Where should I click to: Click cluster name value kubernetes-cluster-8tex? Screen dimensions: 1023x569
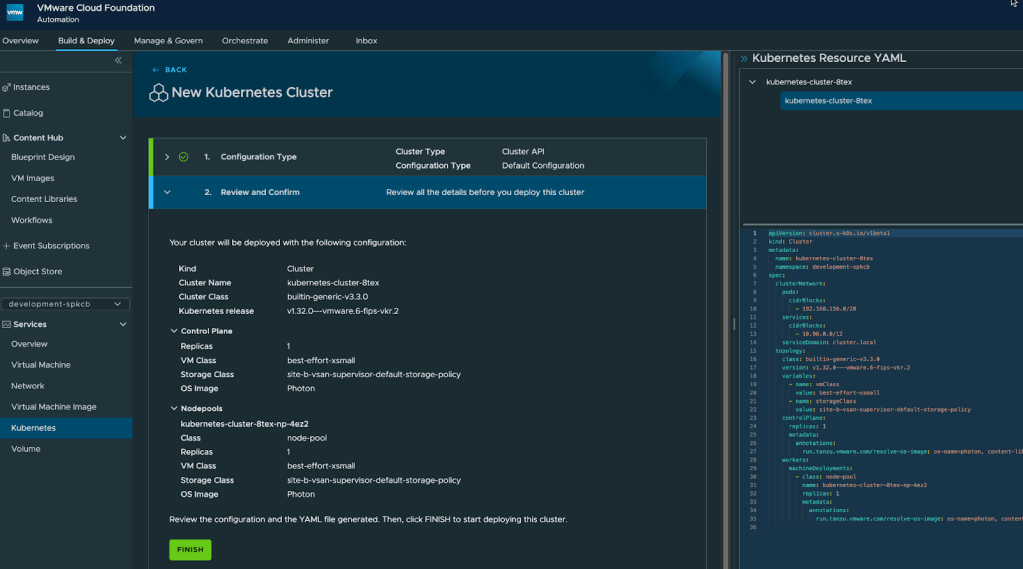333,283
